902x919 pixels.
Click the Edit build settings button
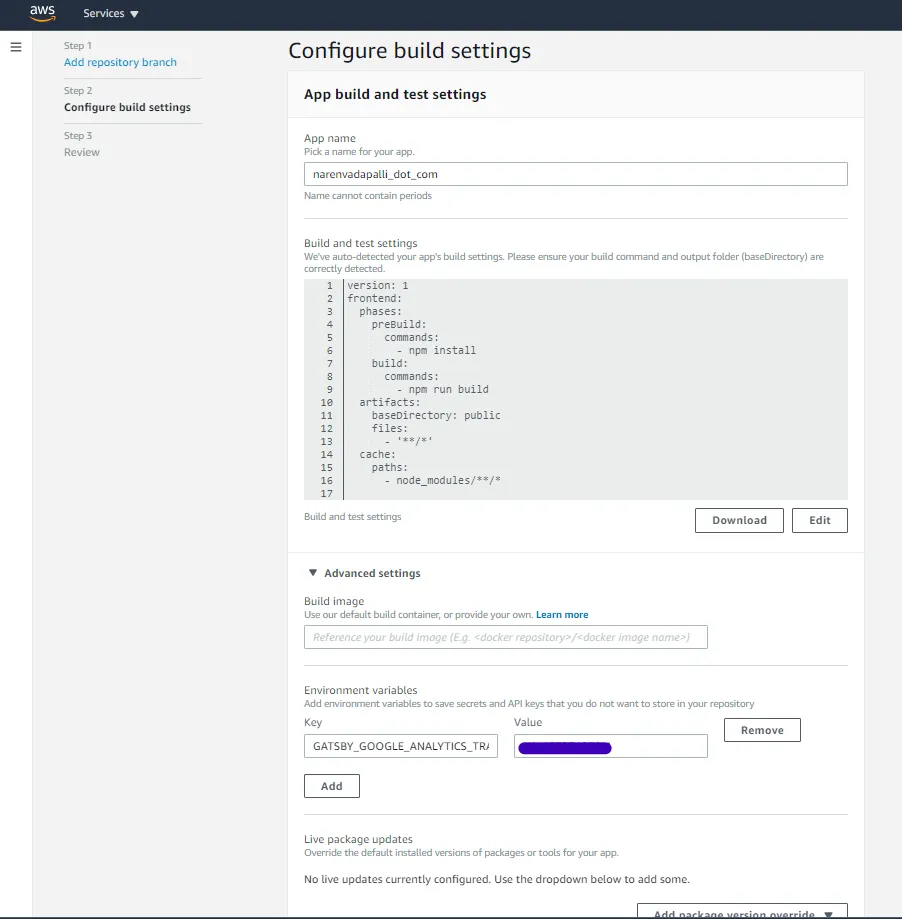click(x=819, y=520)
